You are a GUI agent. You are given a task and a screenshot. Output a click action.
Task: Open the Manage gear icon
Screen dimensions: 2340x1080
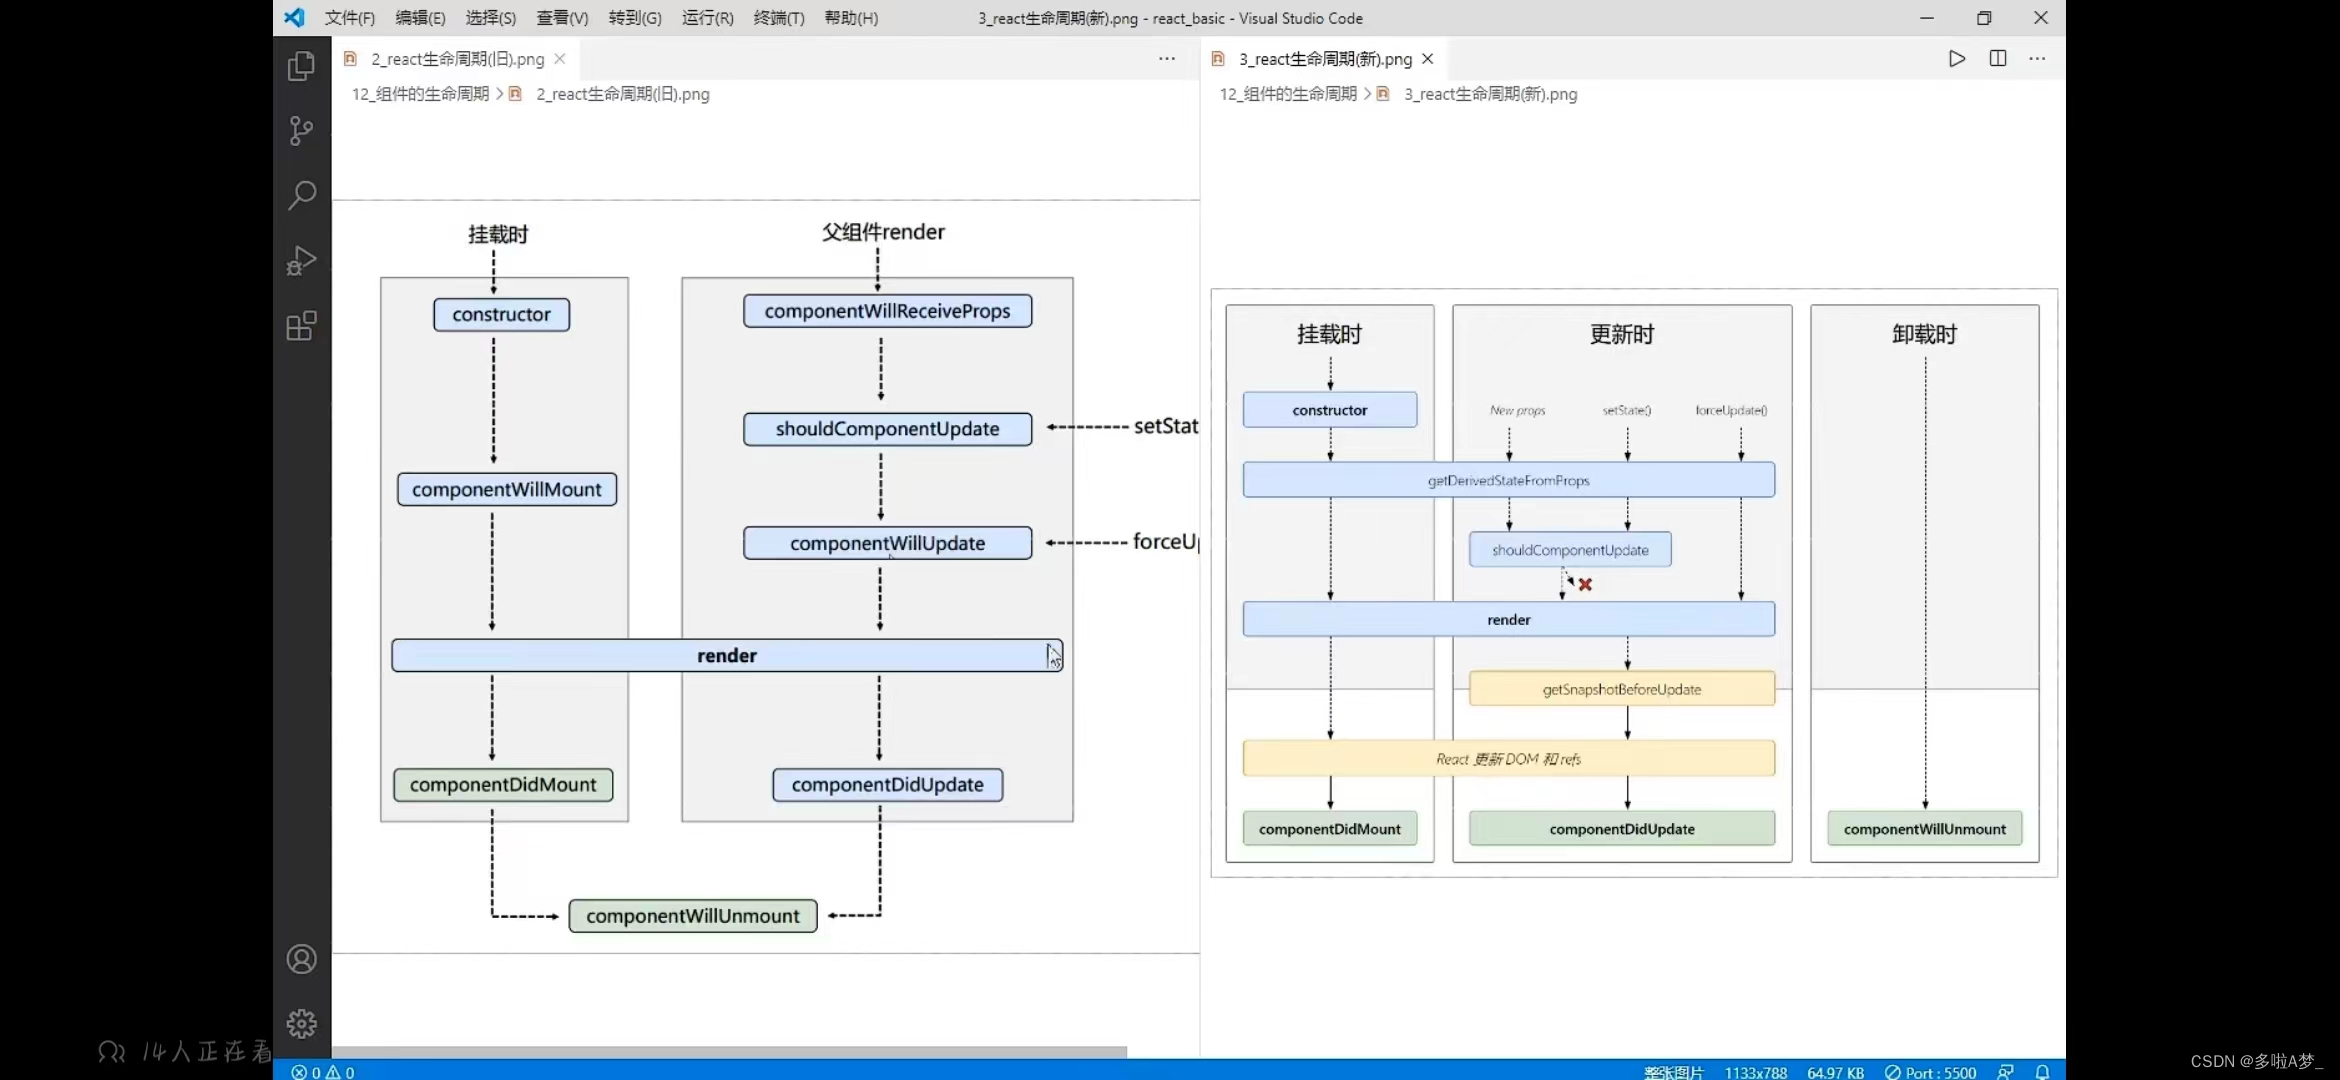pos(301,1024)
